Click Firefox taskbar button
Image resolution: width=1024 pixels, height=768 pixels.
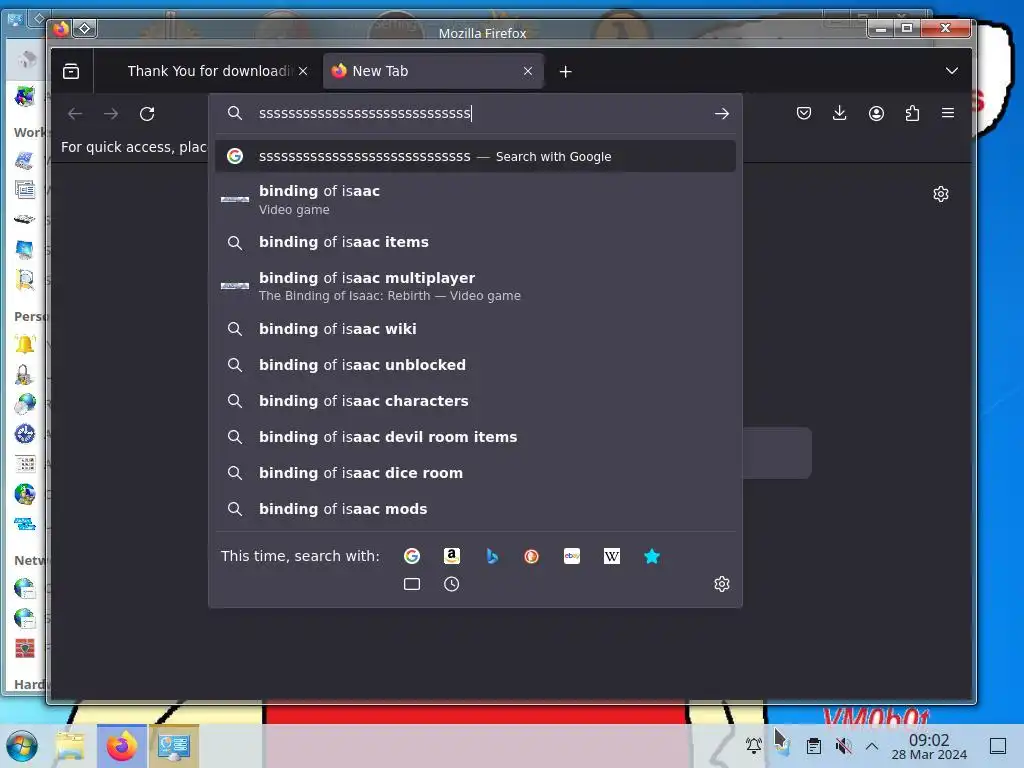coord(121,746)
